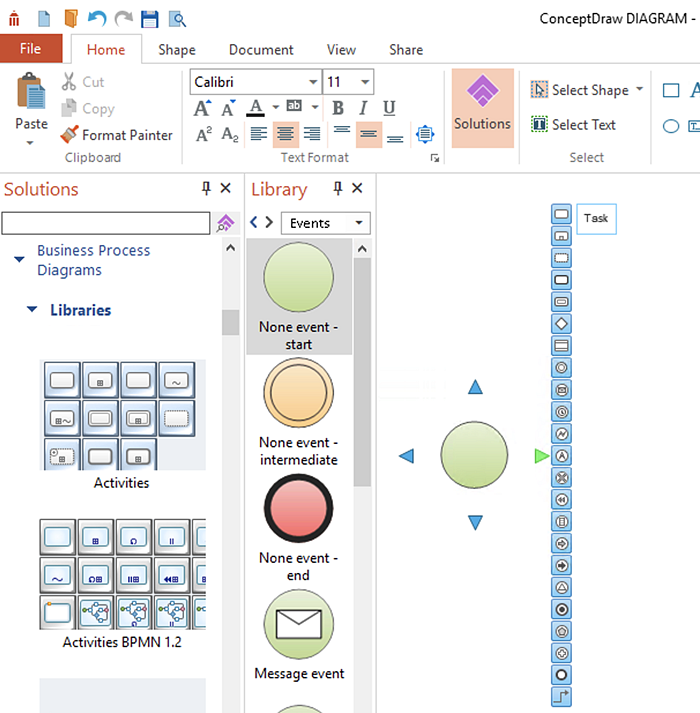Click Select Shape tool
The height and width of the screenshot is (713, 700).
pyautogui.click(x=580, y=90)
